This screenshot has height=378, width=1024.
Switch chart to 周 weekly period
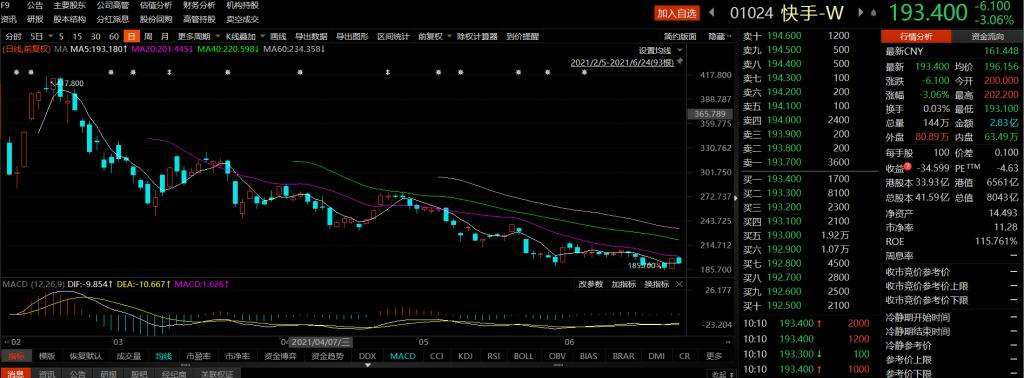point(148,37)
